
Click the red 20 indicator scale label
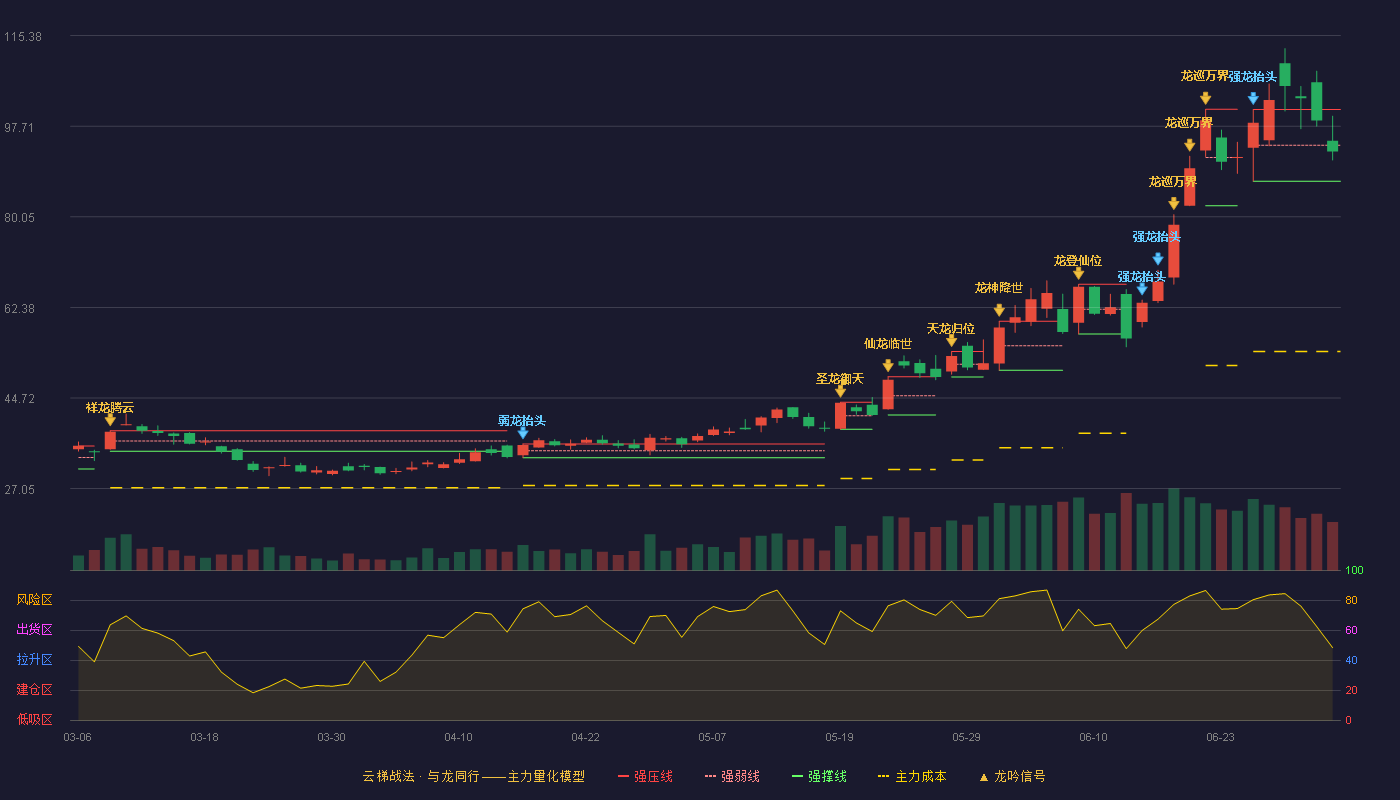click(1350, 690)
